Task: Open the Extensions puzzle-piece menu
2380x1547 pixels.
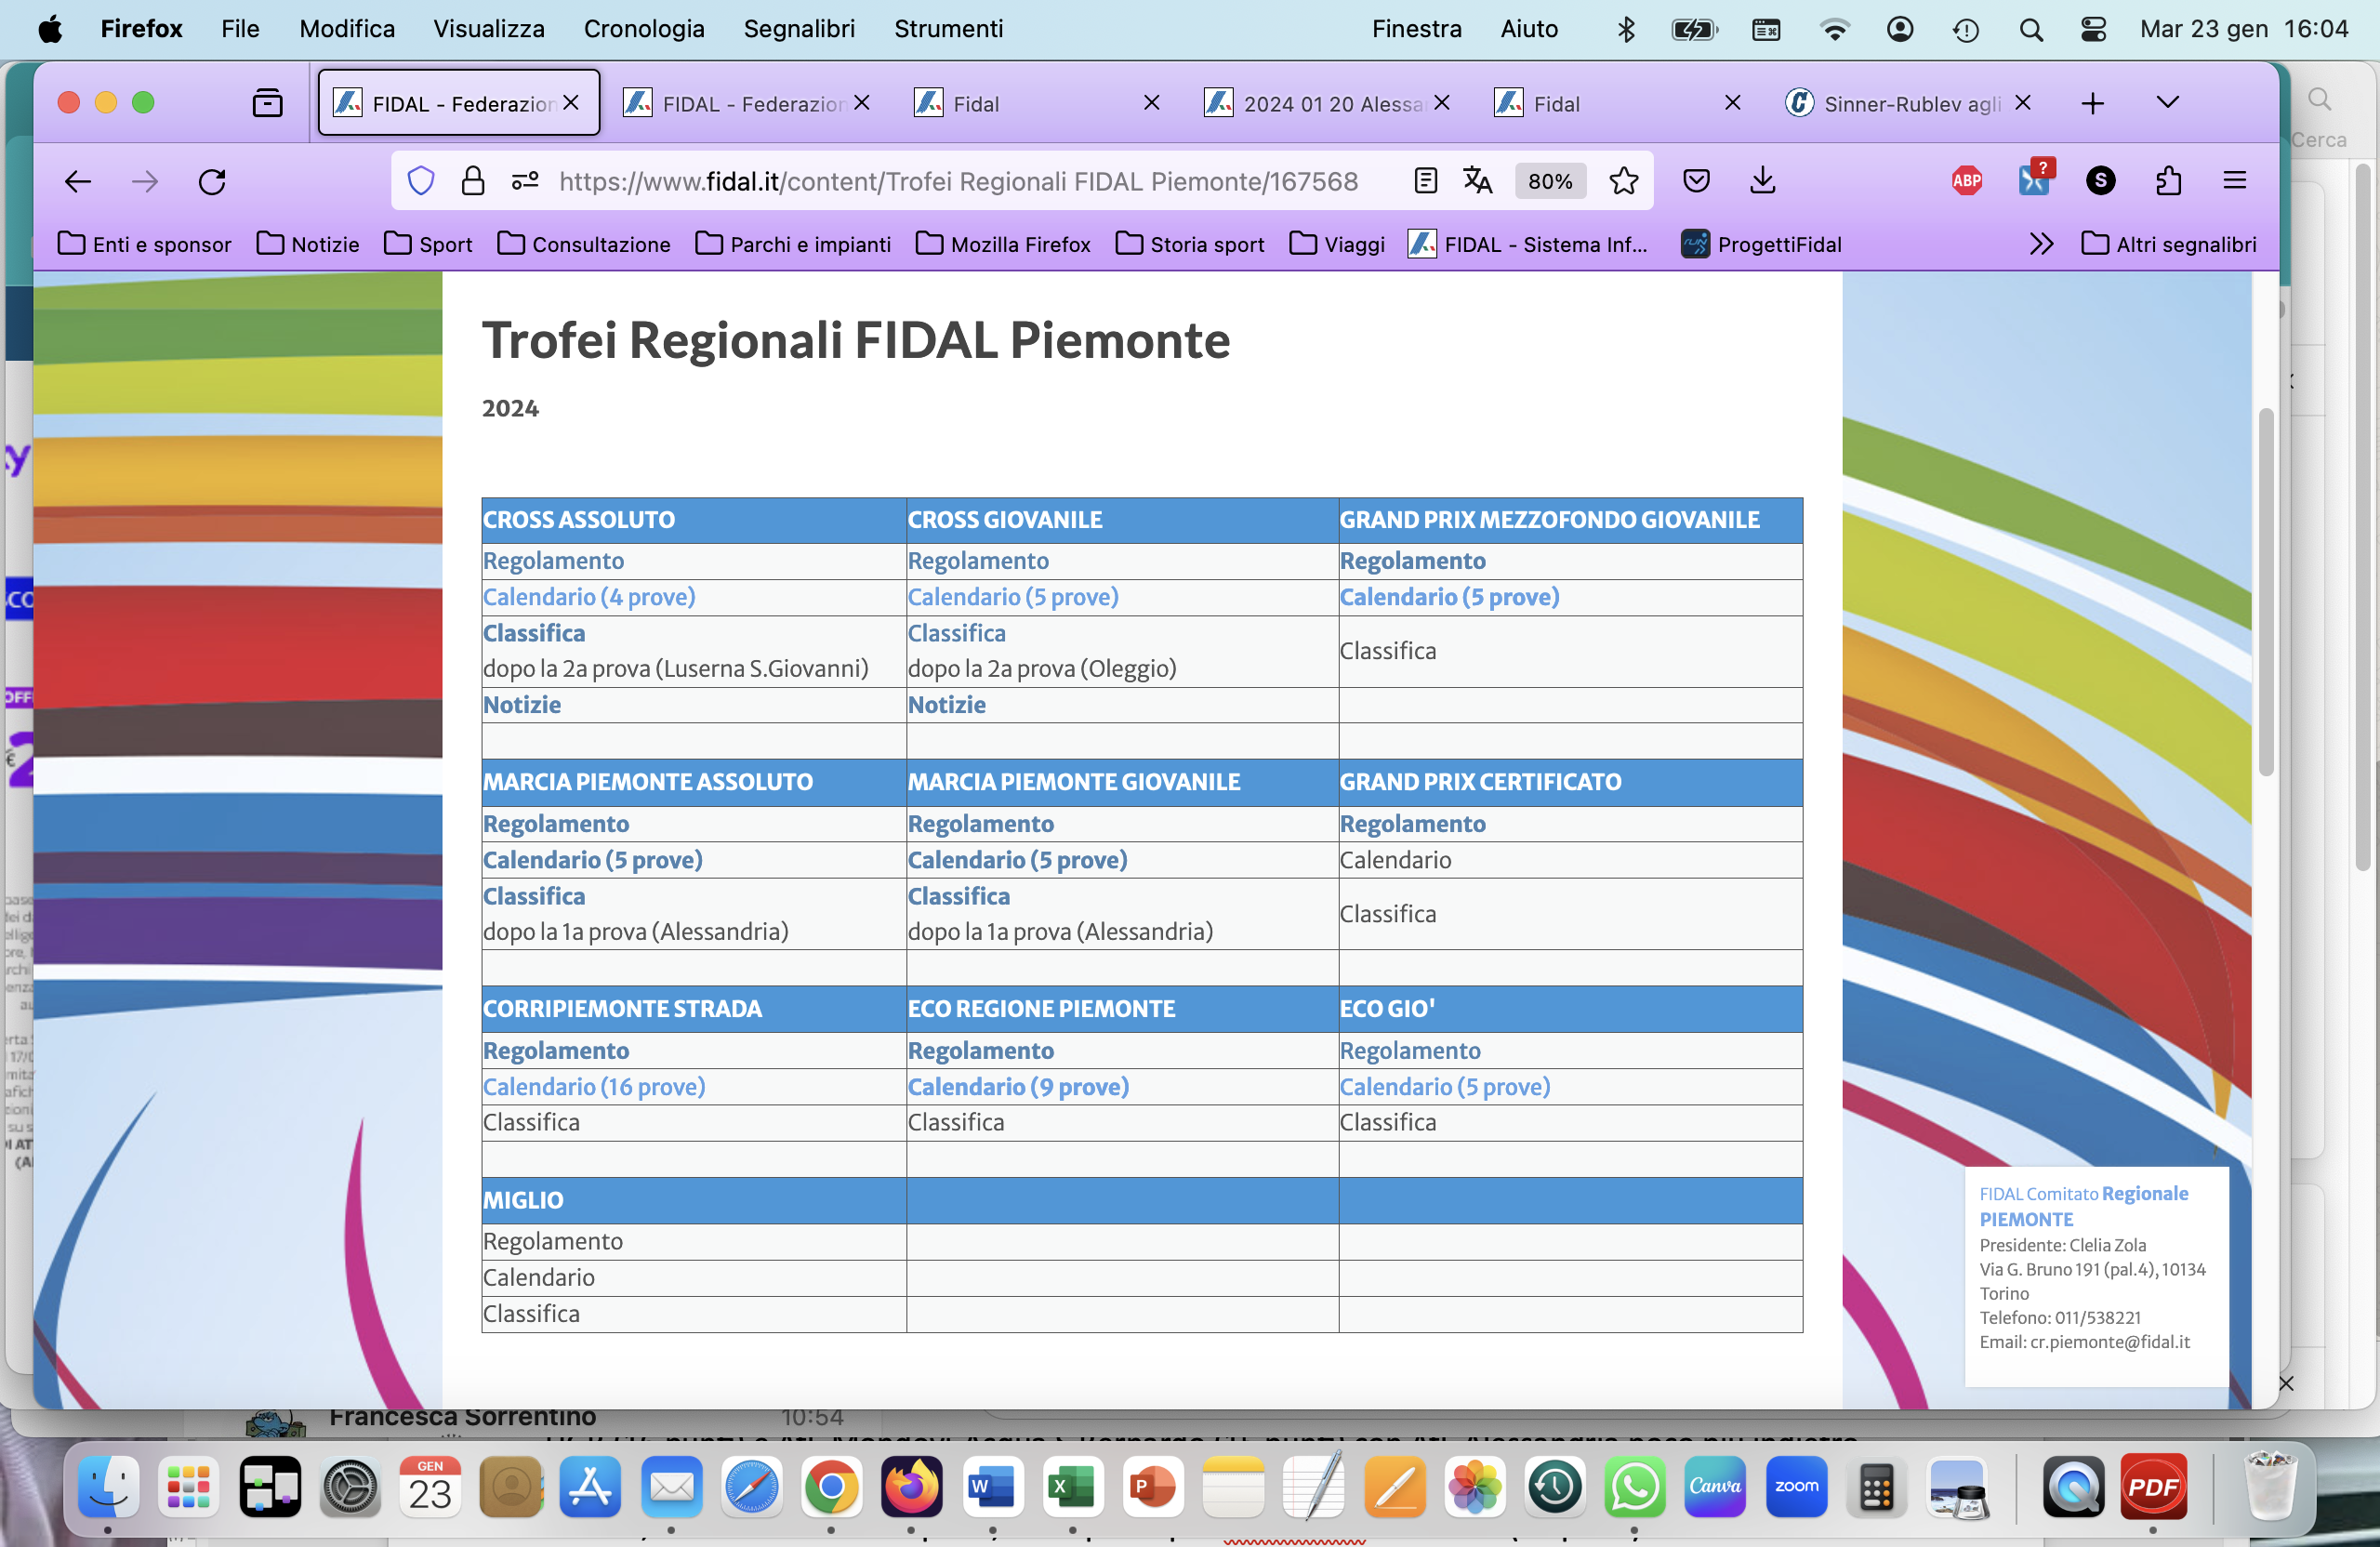Action: (2168, 181)
